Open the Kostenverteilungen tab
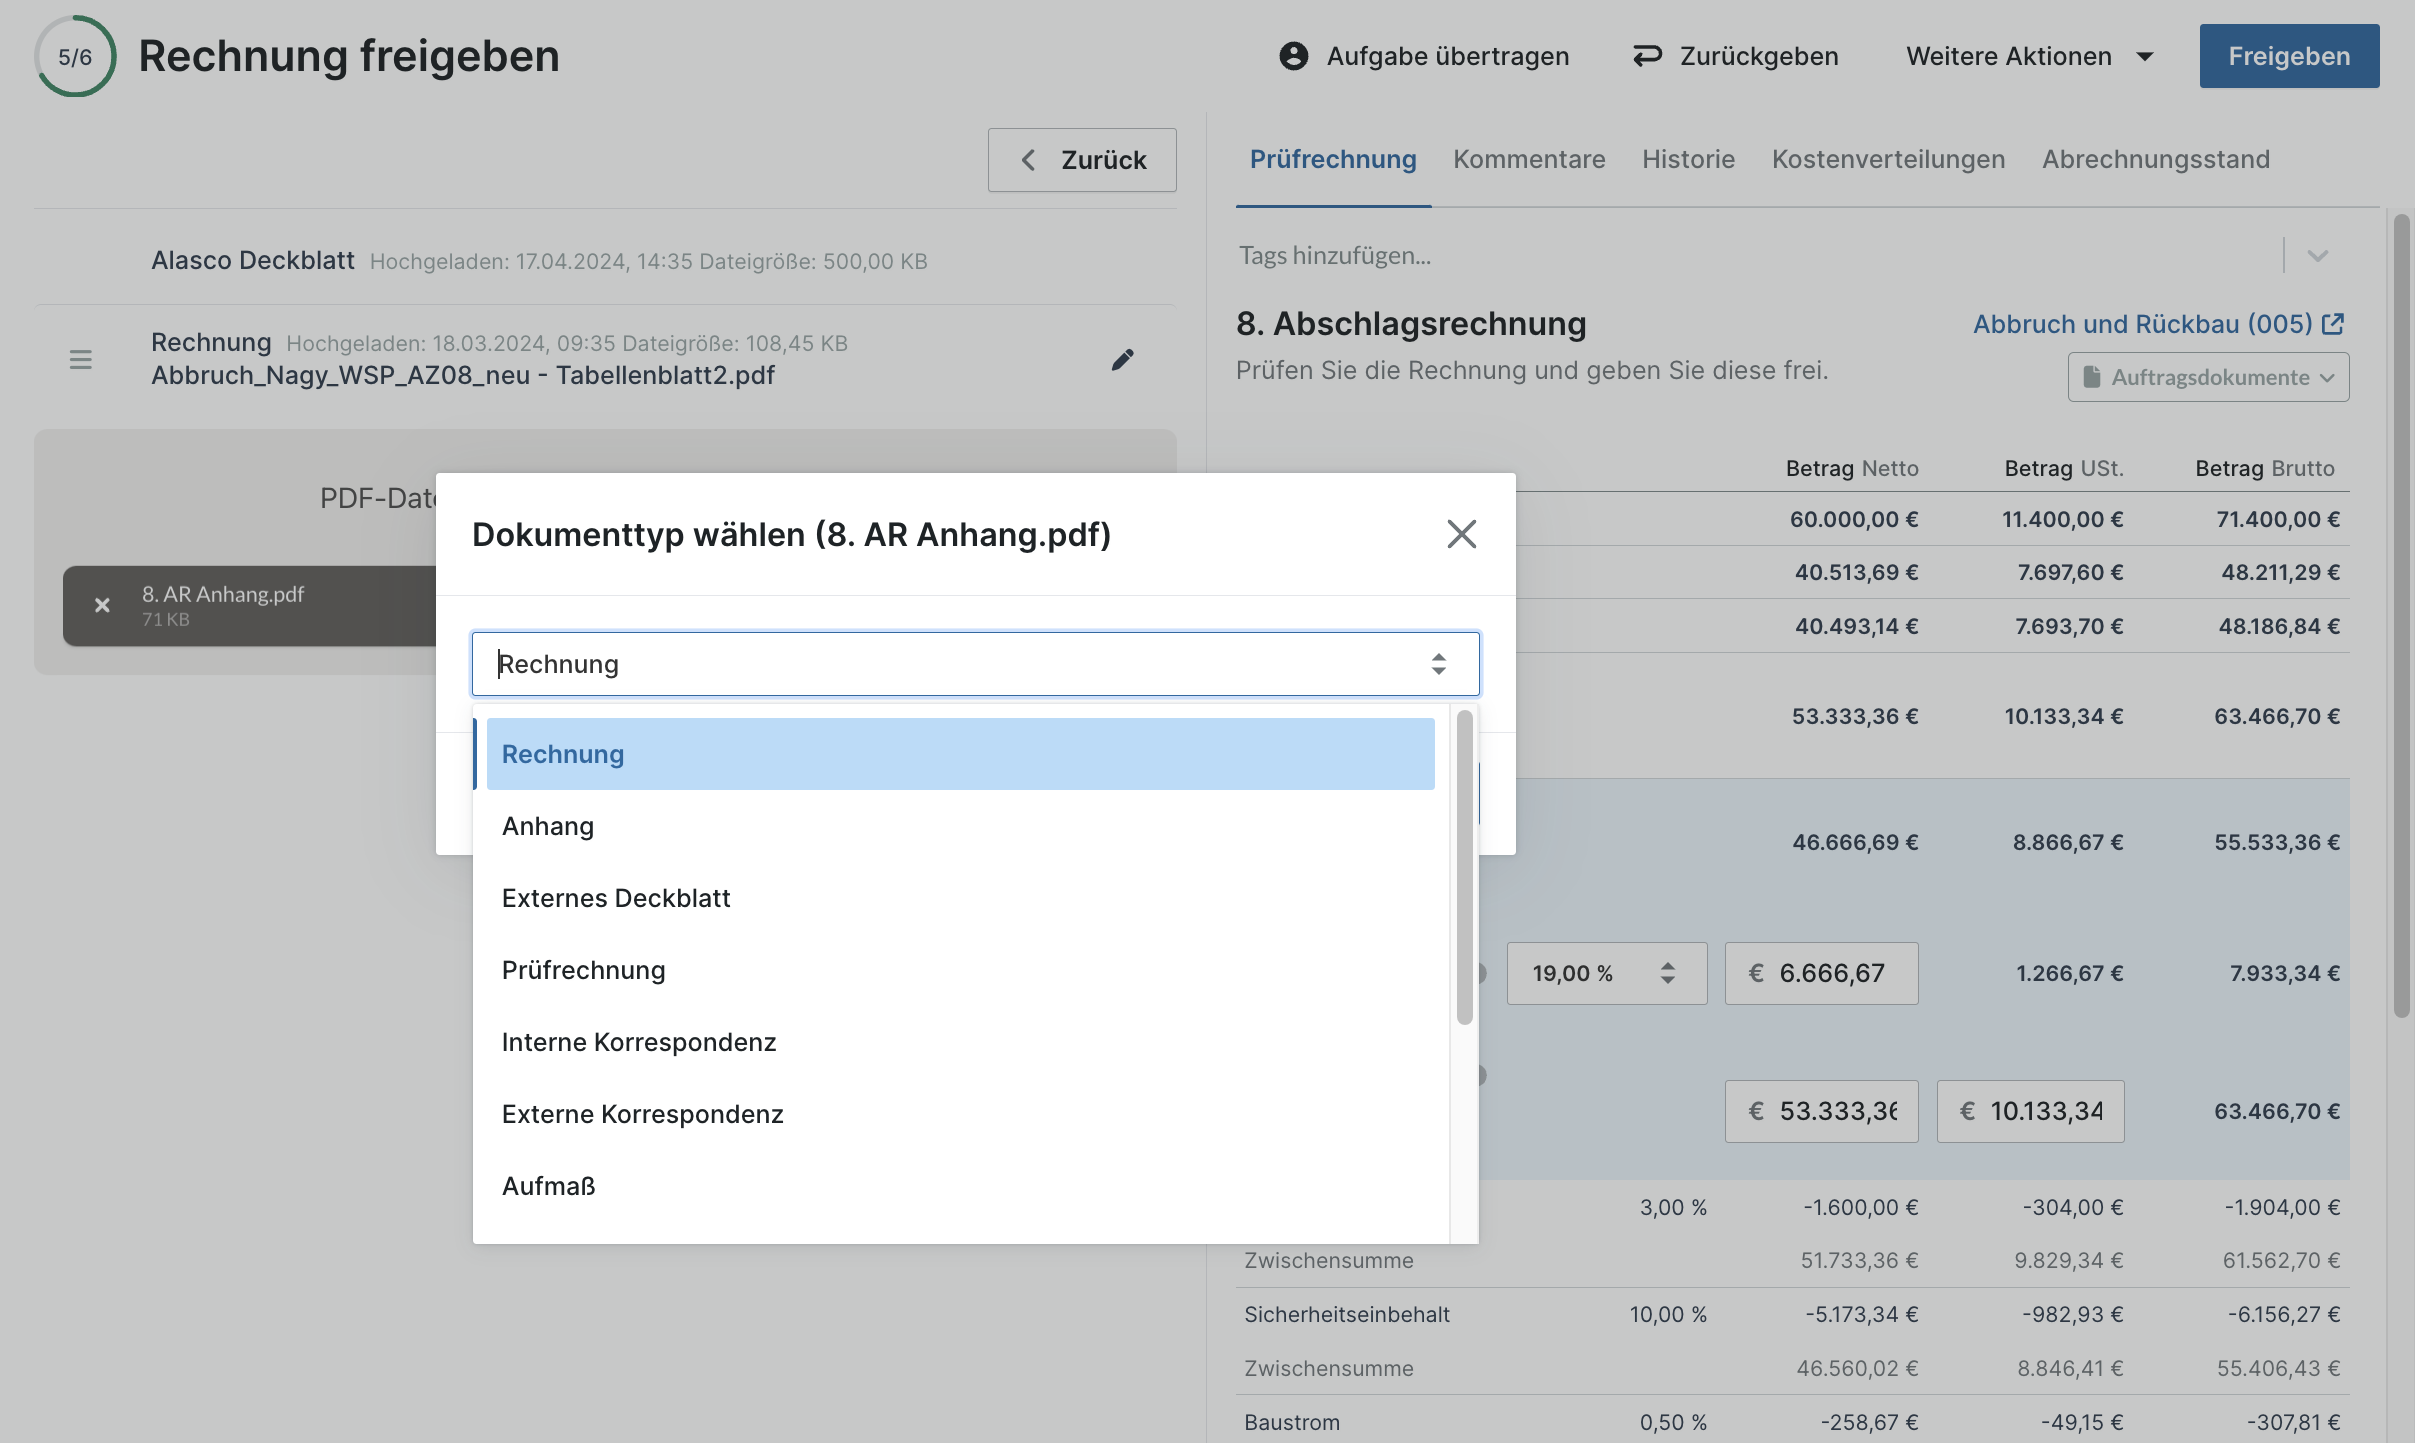 coord(1888,159)
